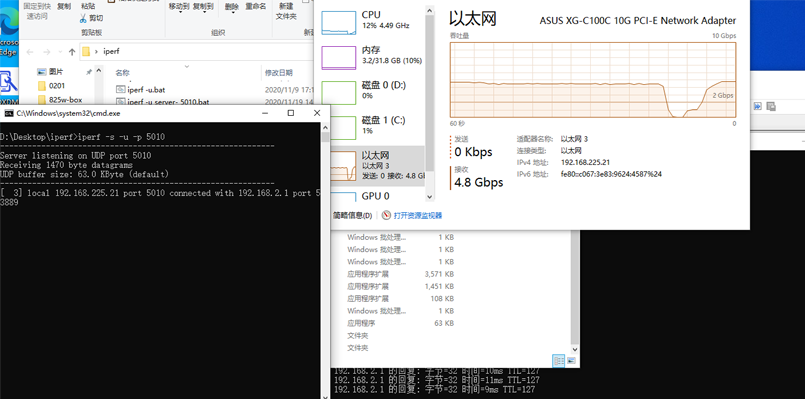Select the 825w-box folder in navigation pane
This screenshot has width=805, height=399.
[x=66, y=100]
